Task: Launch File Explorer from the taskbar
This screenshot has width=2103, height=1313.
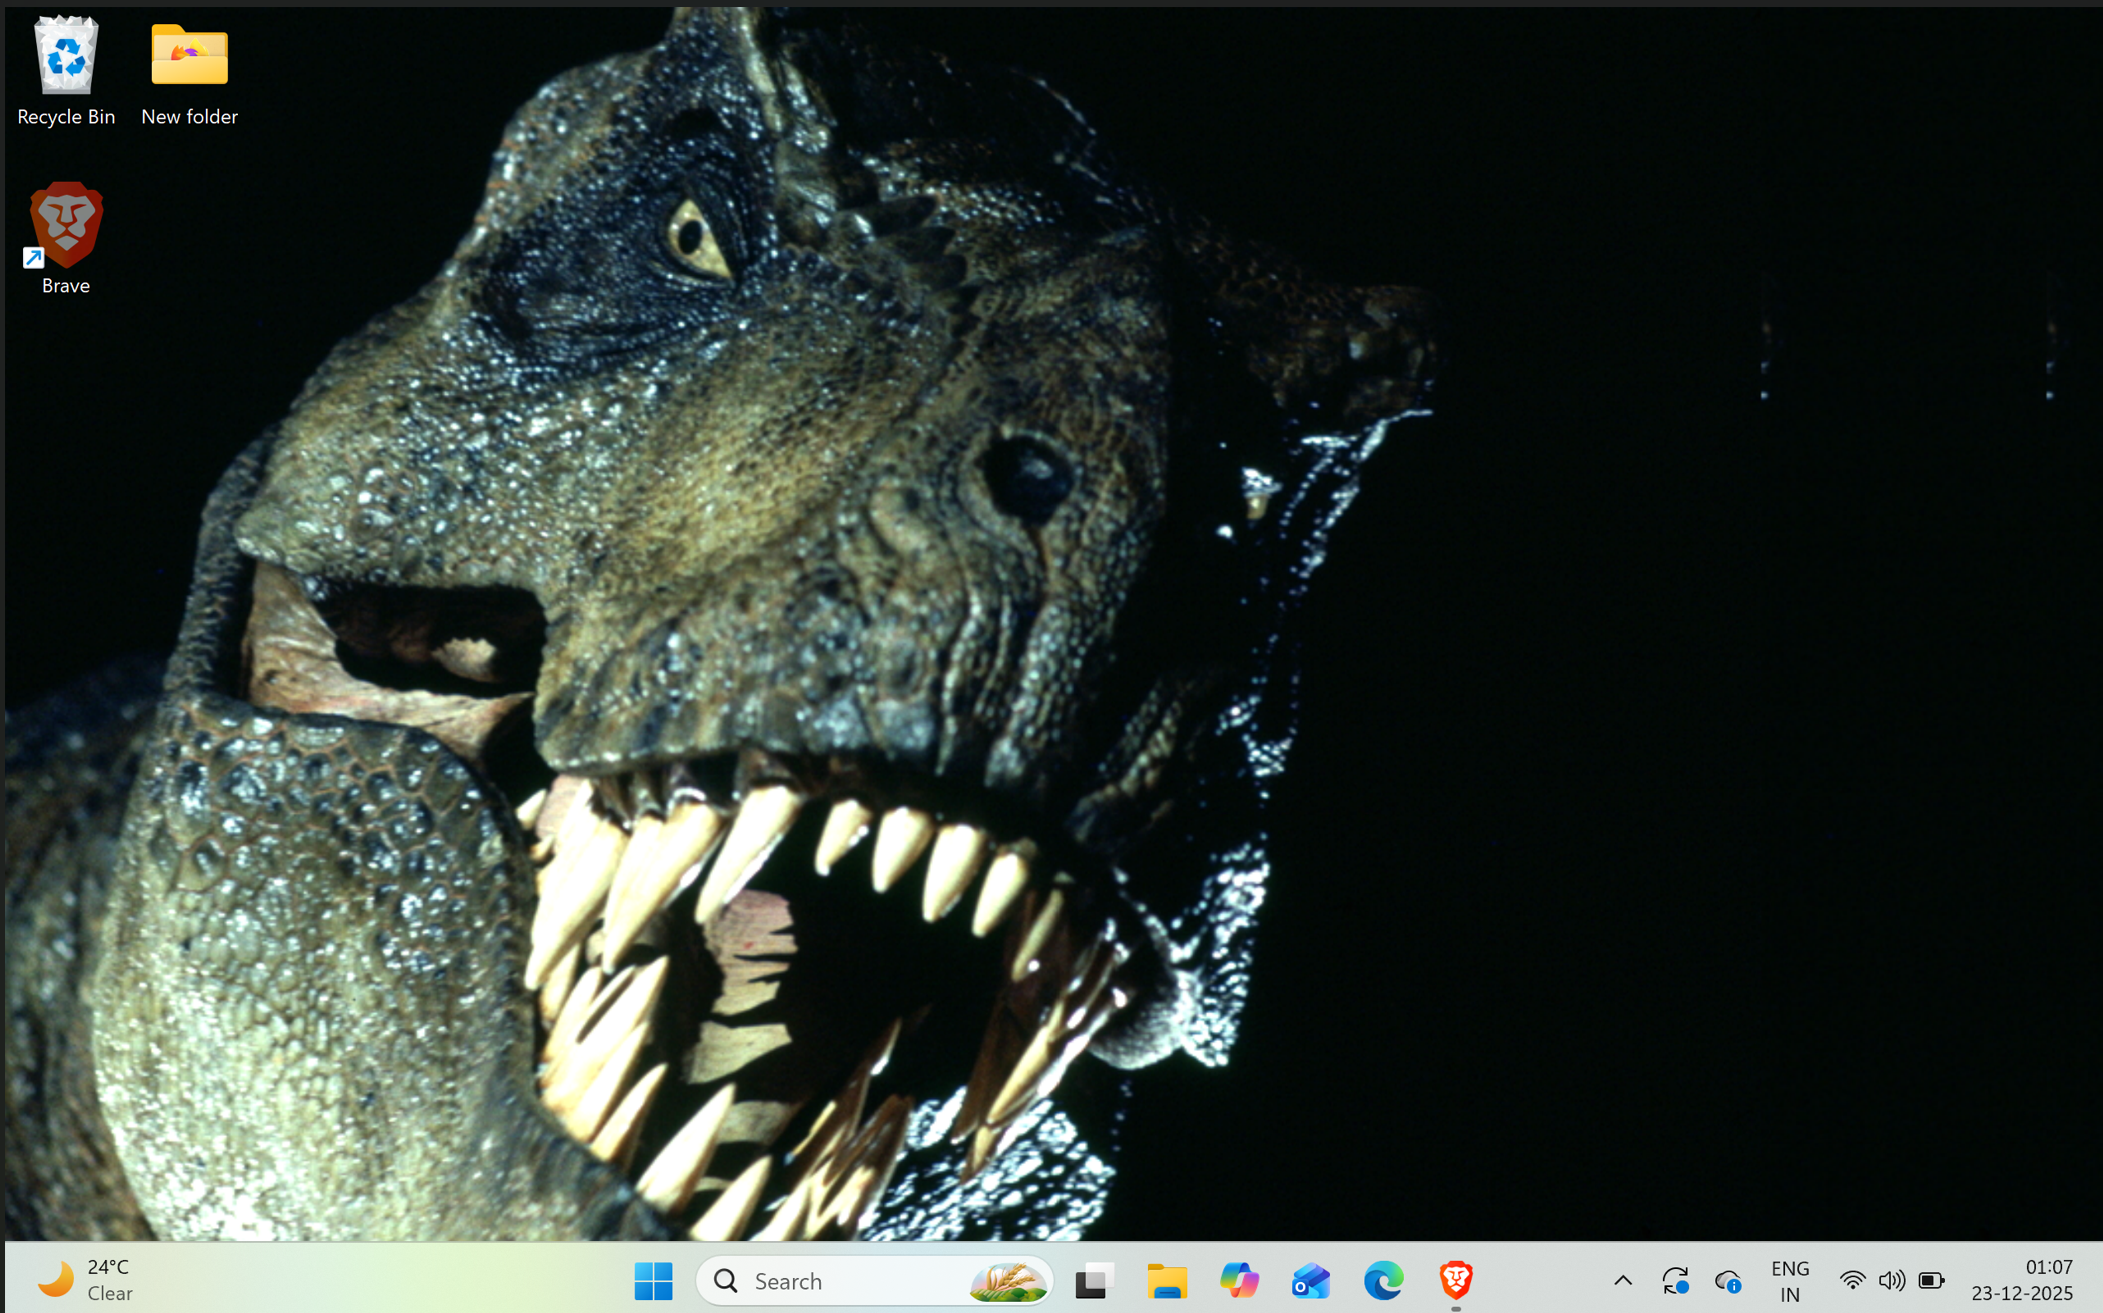Action: pyautogui.click(x=1166, y=1280)
